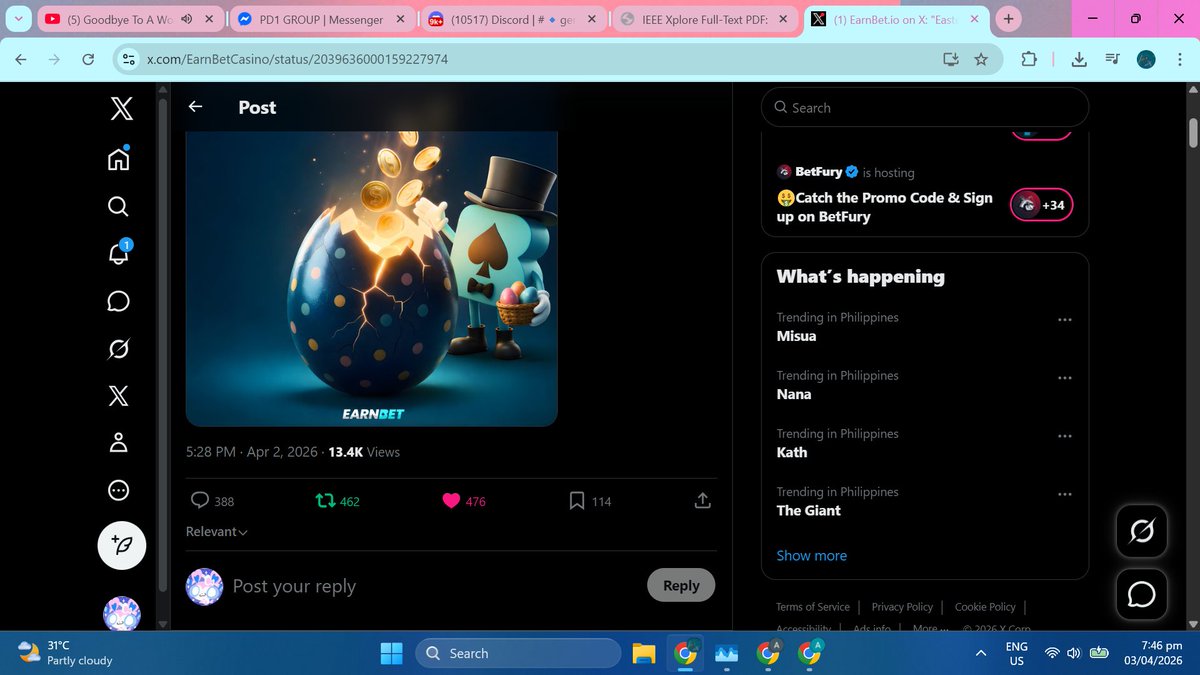Open Grok from the left sidebar
The height and width of the screenshot is (675, 1200).
118,349
